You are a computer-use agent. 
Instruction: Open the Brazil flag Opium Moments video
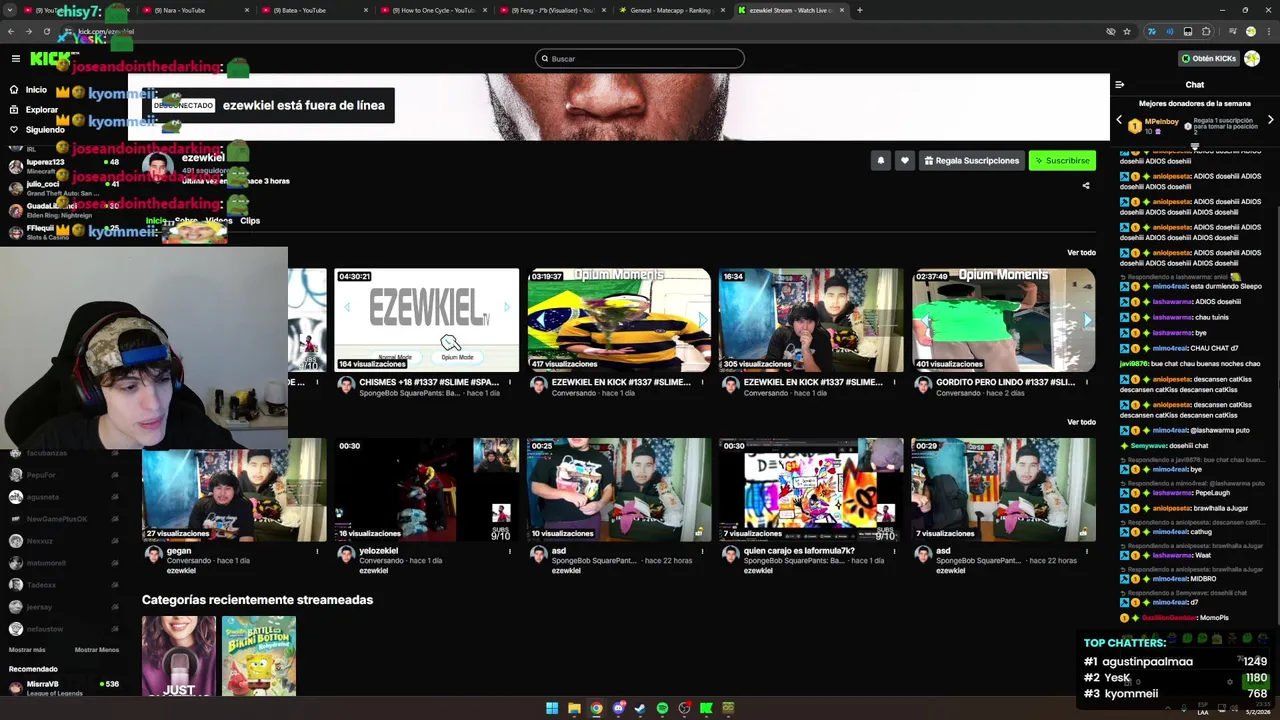(619, 320)
